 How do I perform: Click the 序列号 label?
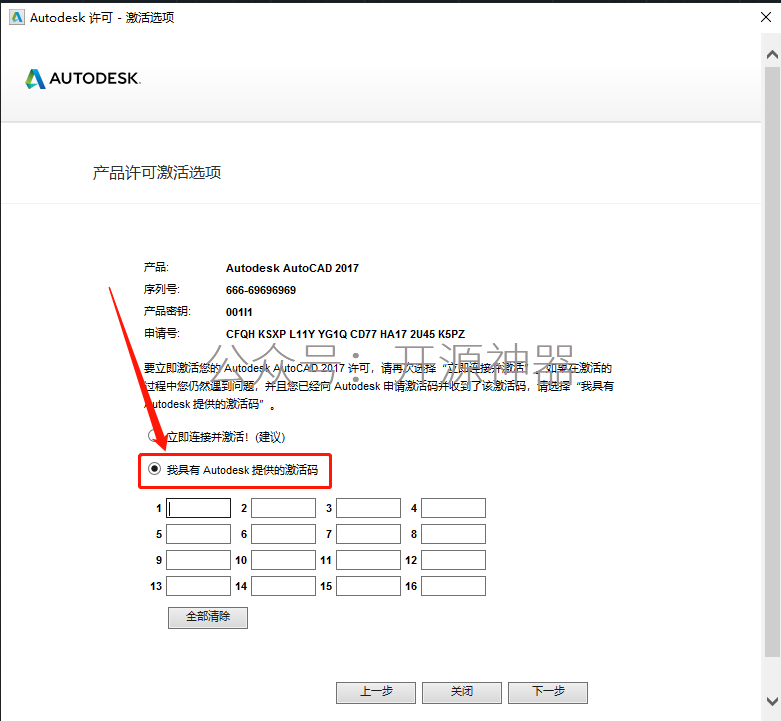pos(161,289)
